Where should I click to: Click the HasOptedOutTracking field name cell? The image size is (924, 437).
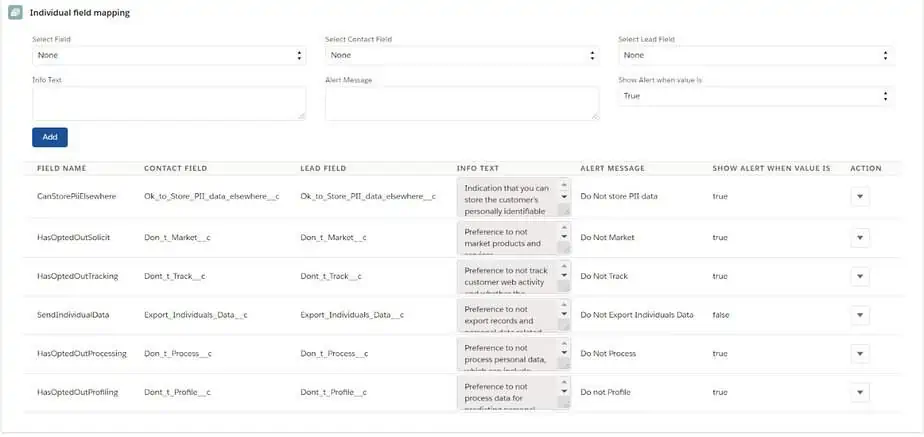click(x=78, y=276)
